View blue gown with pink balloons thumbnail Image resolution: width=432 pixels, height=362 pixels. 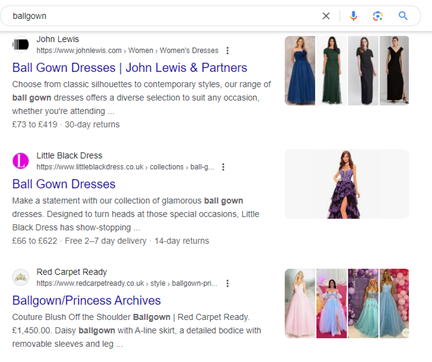[394, 303]
